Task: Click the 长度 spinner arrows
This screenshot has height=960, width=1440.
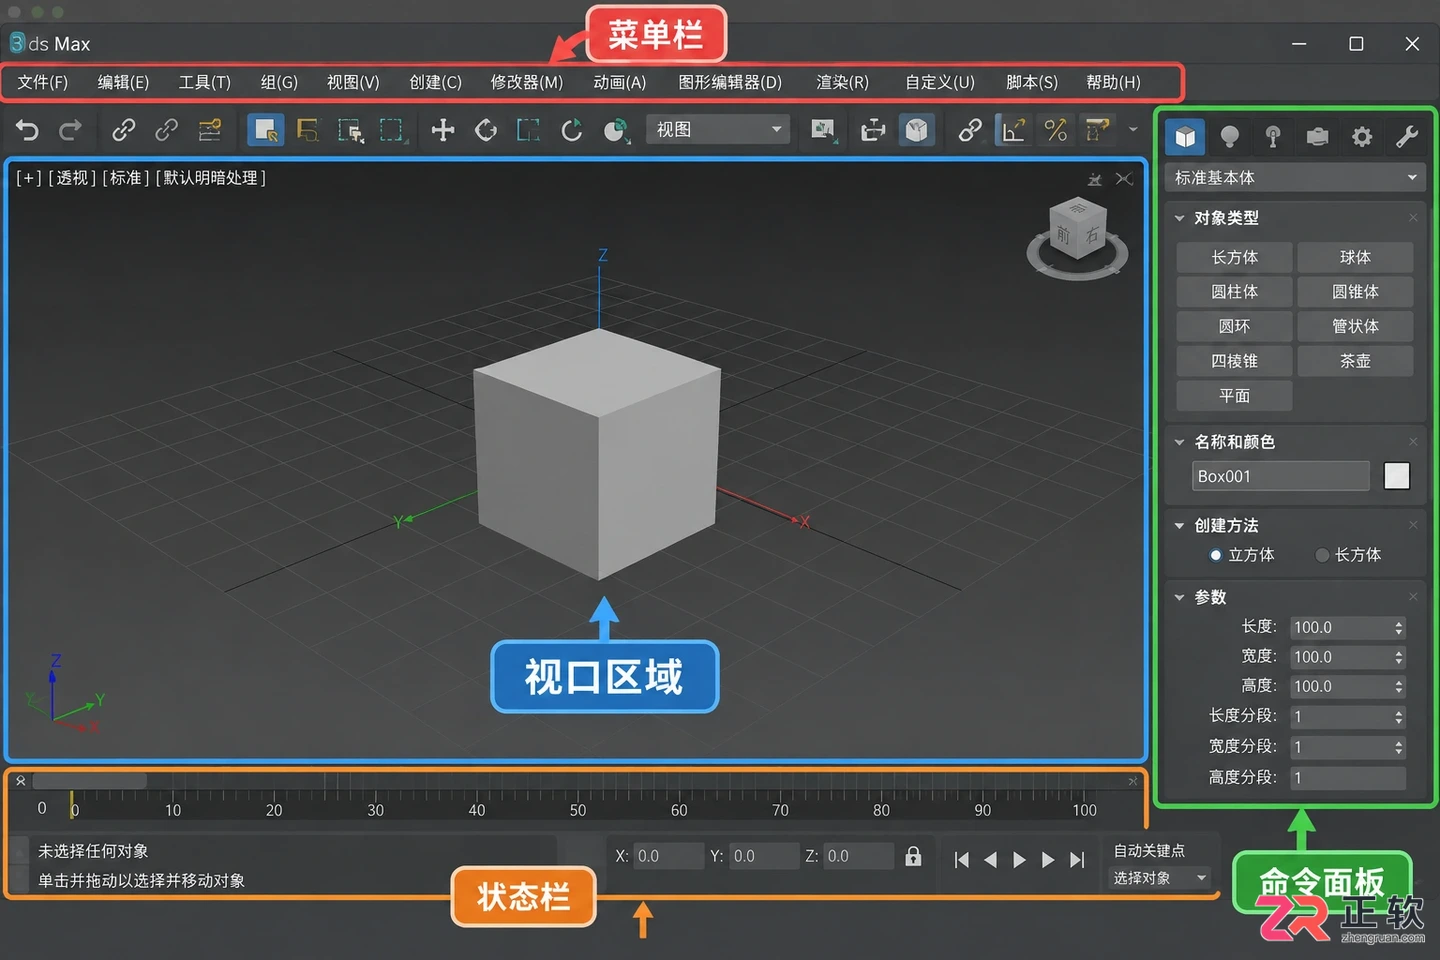Action: point(1399,628)
